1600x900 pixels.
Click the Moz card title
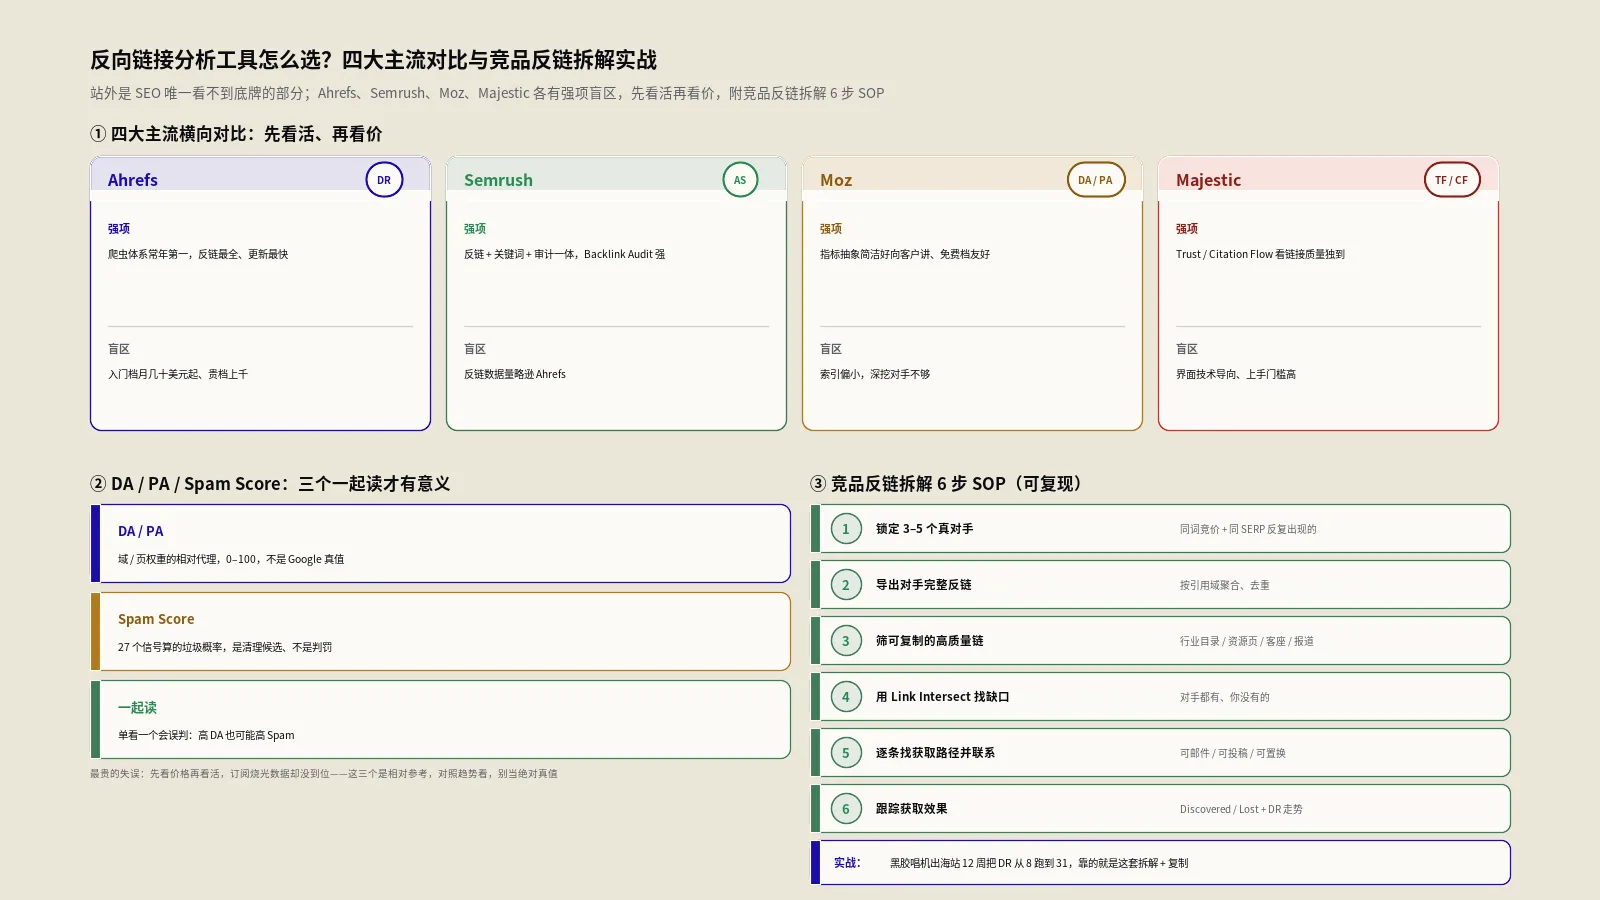[836, 180]
